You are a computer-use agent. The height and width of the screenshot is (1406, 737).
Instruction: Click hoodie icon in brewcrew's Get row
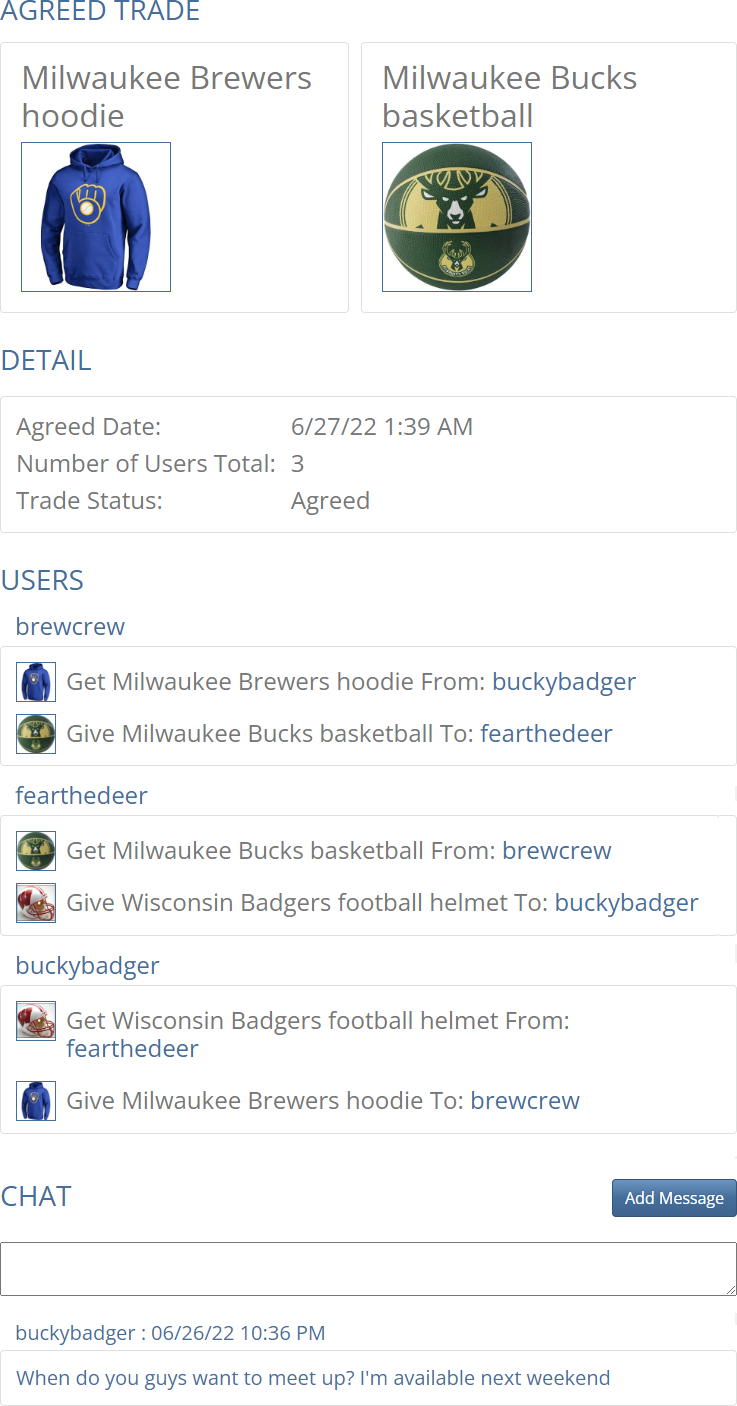pos(36,682)
